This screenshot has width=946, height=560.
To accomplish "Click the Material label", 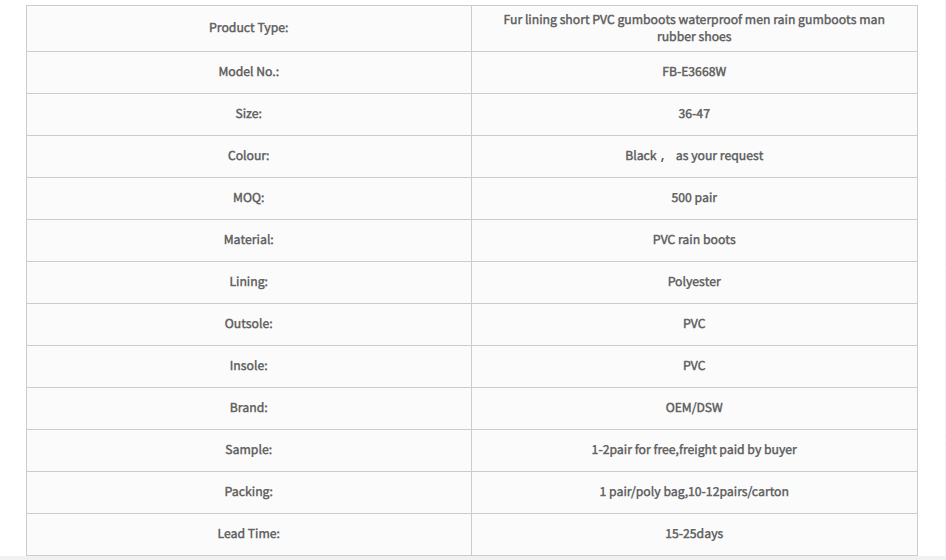I will (249, 240).
